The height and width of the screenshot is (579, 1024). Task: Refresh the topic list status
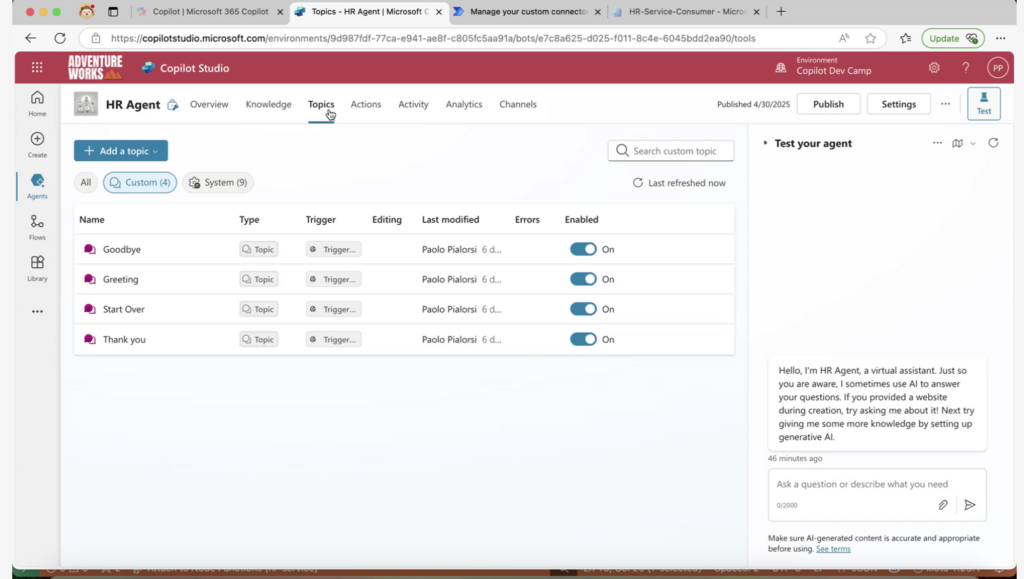pyautogui.click(x=679, y=183)
